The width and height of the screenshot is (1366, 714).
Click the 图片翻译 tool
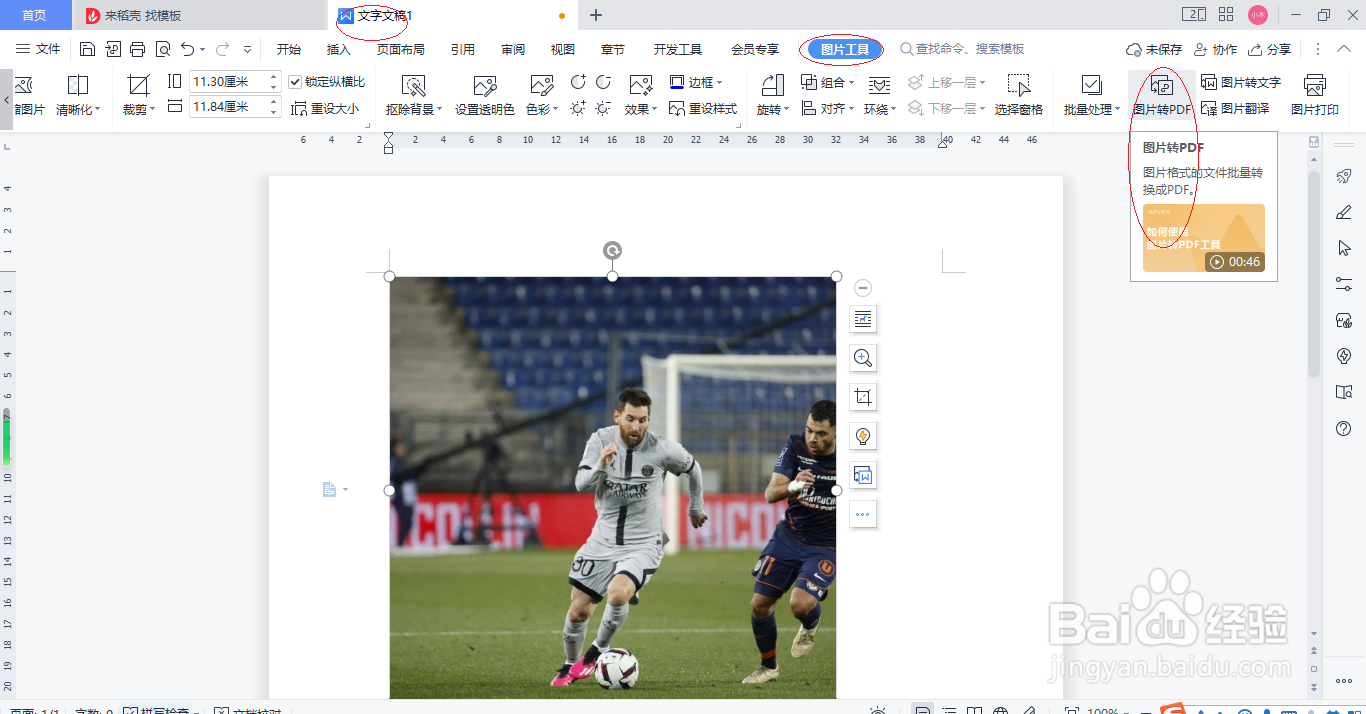[1235, 109]
